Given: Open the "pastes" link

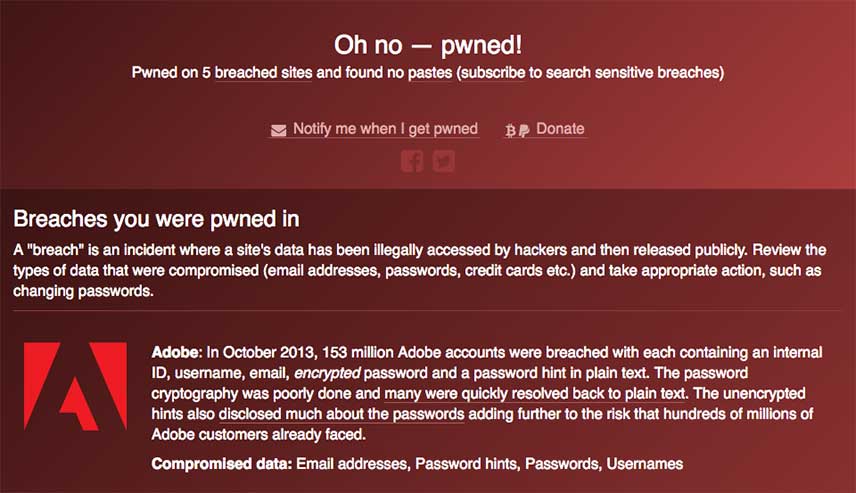Looking at the screenshot, I should point(430,73).
